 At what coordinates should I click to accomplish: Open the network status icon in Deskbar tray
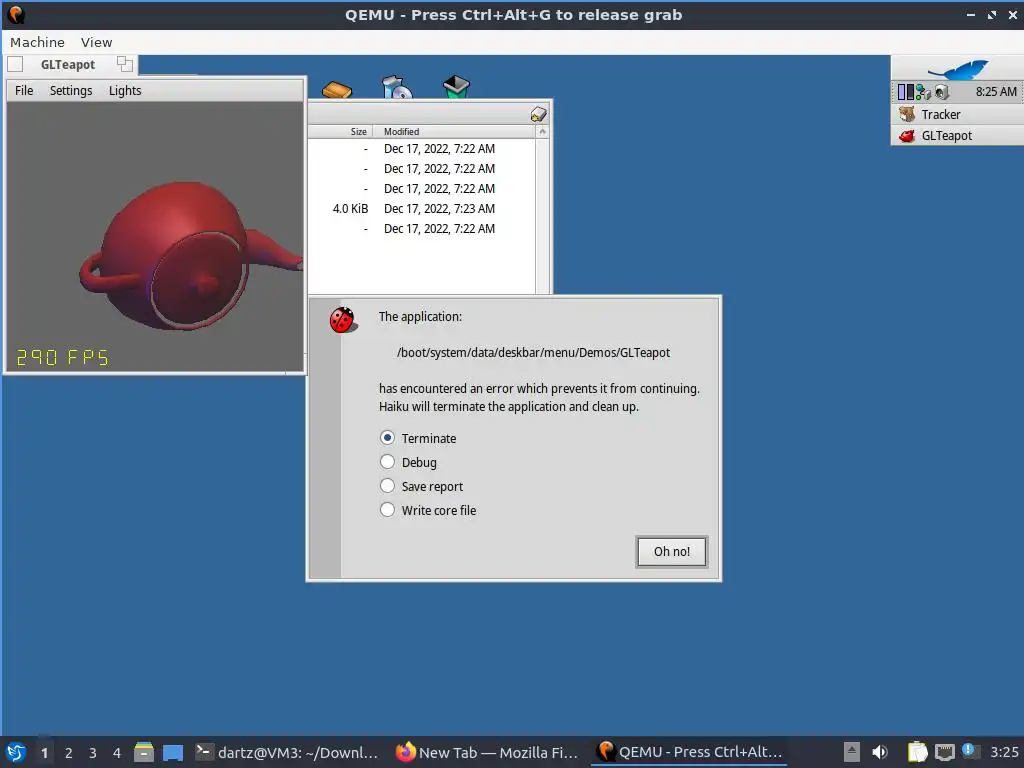pos(923,92)
